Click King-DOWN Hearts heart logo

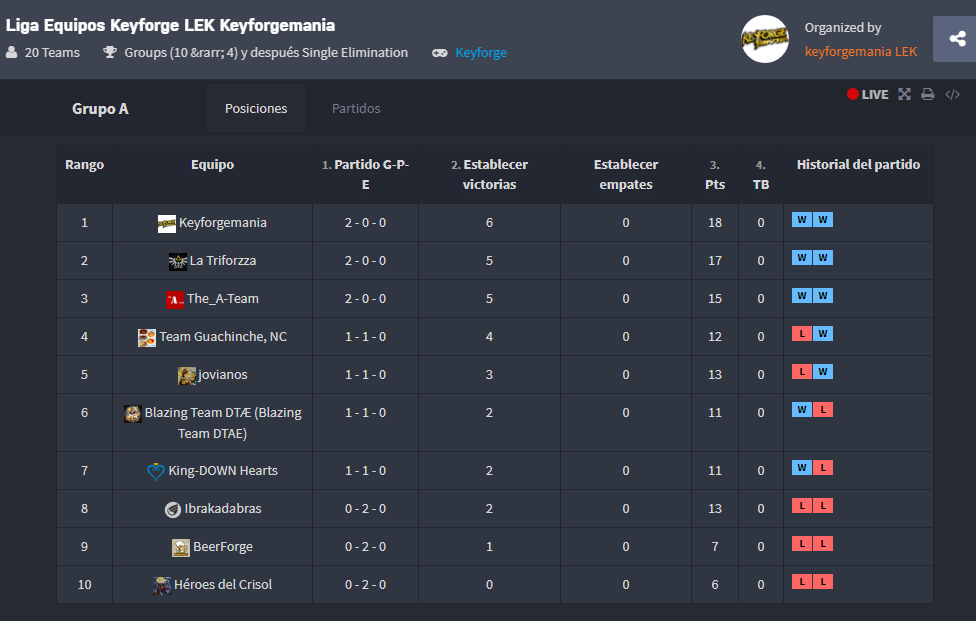point(156,471)
